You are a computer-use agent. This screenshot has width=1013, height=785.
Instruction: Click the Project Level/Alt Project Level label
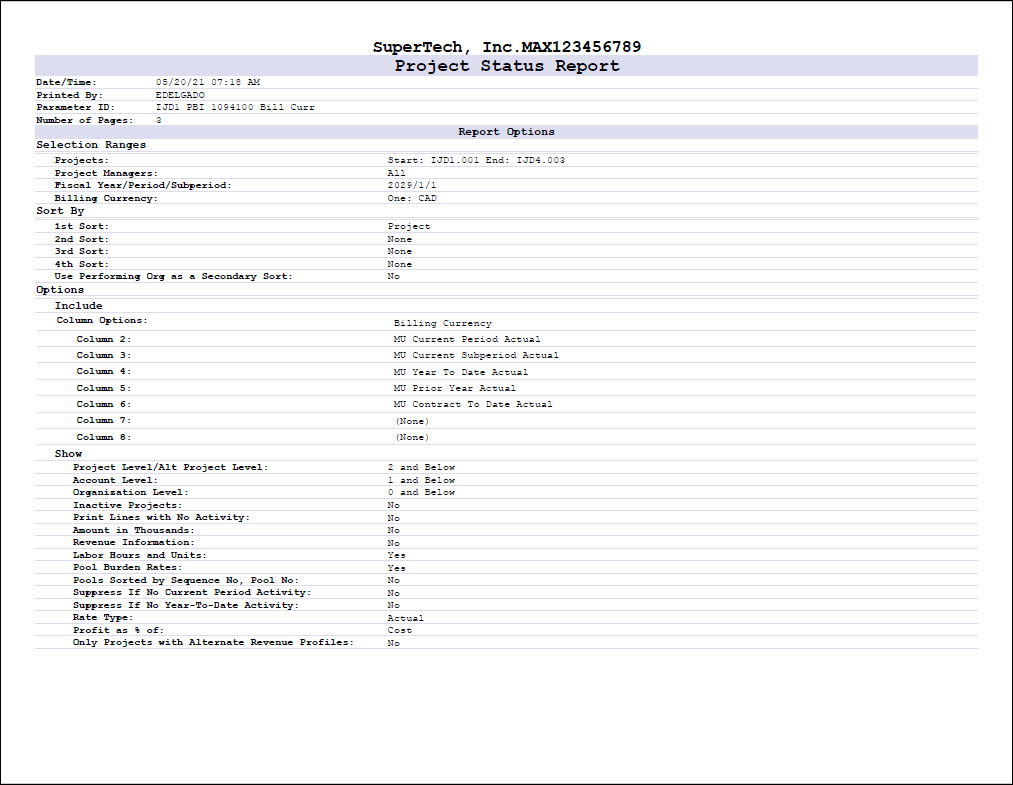click(170, 467)
